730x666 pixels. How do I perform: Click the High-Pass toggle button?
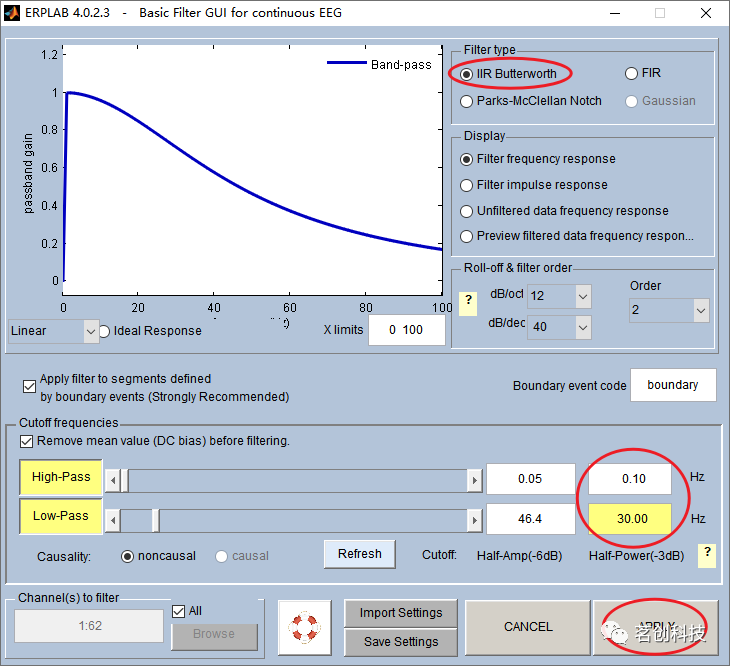61,477
